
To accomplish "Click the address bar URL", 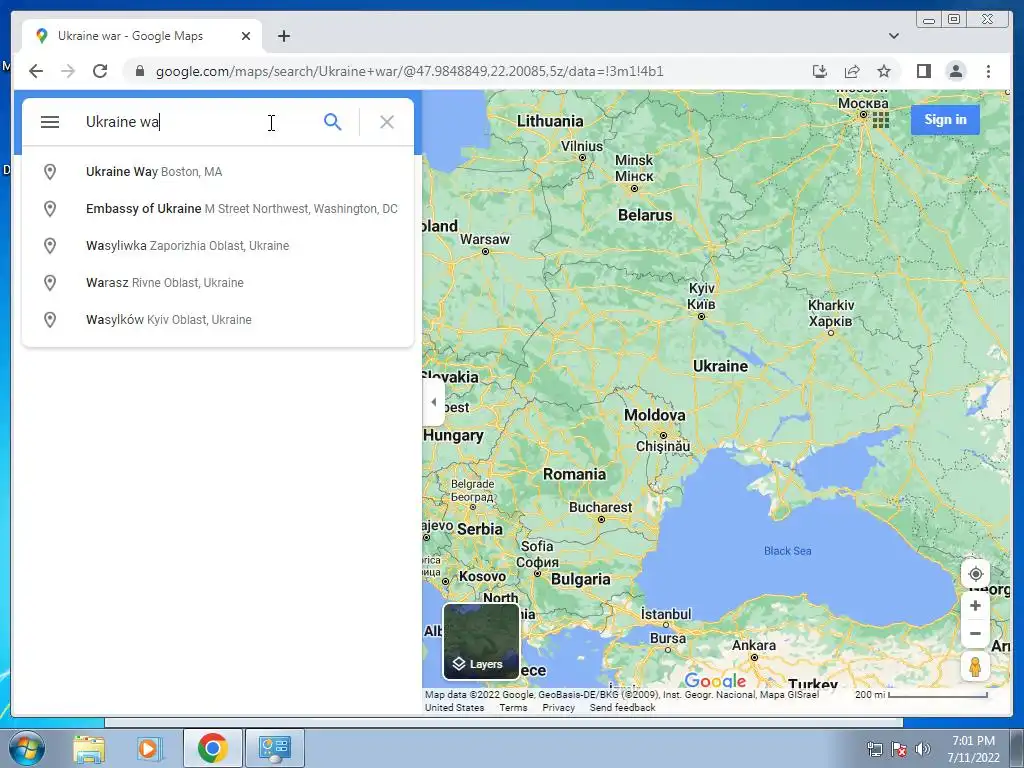I will coord(409,71).
